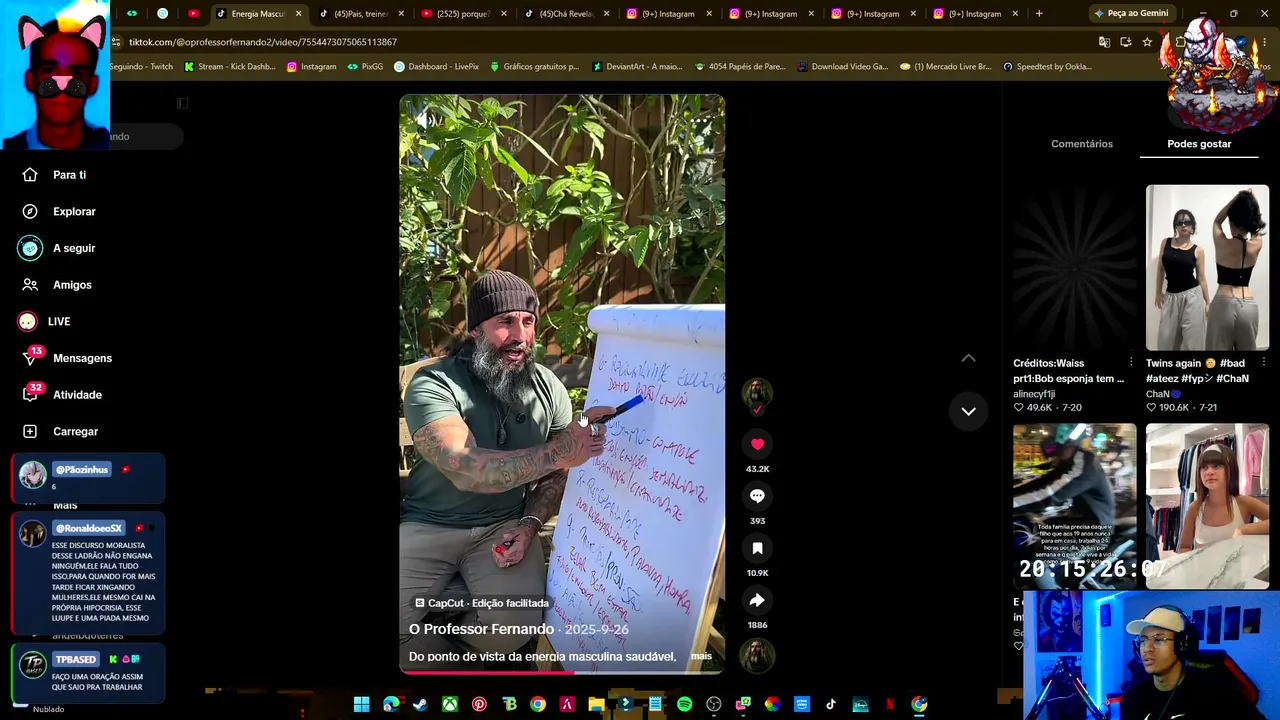Go to previous video with up chevron
The image size is (1280, 720).
(968, 358)
